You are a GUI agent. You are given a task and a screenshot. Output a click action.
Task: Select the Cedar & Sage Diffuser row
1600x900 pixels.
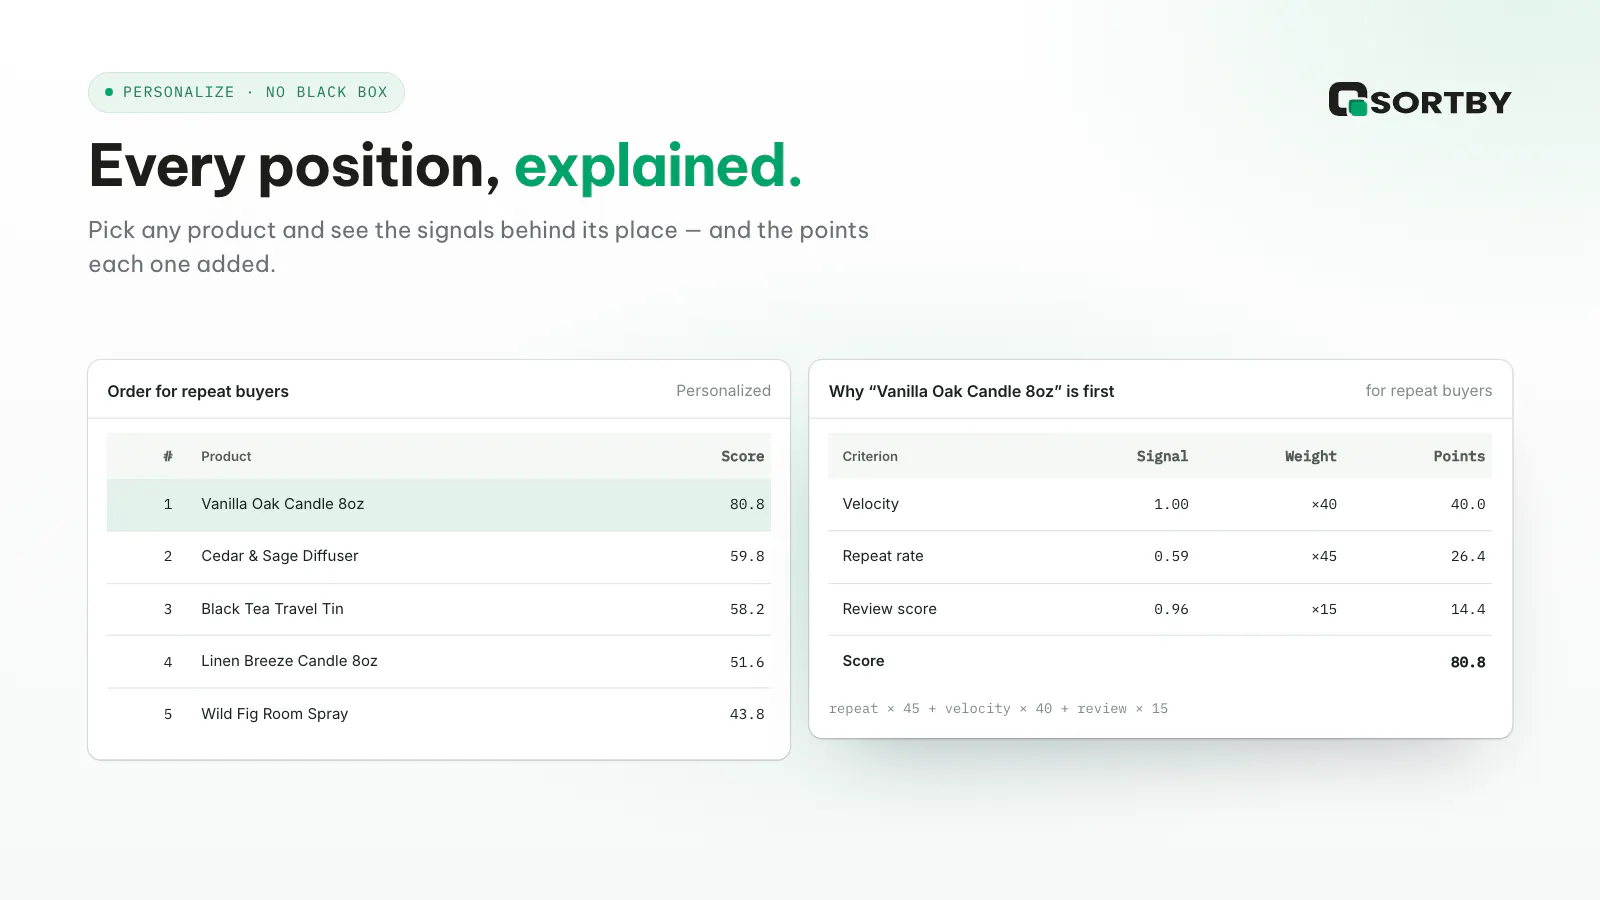point(439,557)
